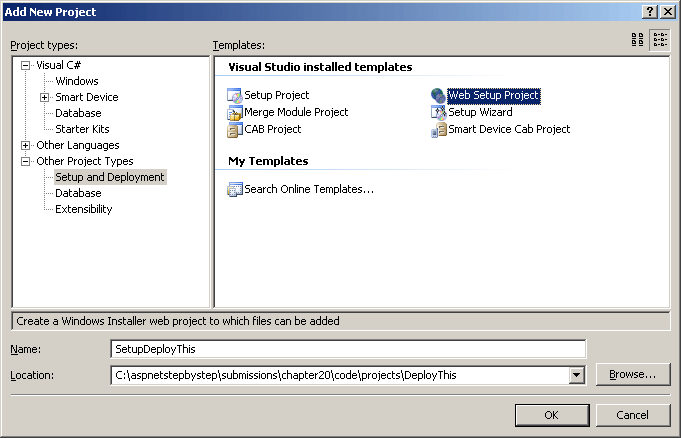Select Smart Device Cab Project icon
Viewport: 681px width, 438px height.
pyautogui.click(x=438, y=129)
